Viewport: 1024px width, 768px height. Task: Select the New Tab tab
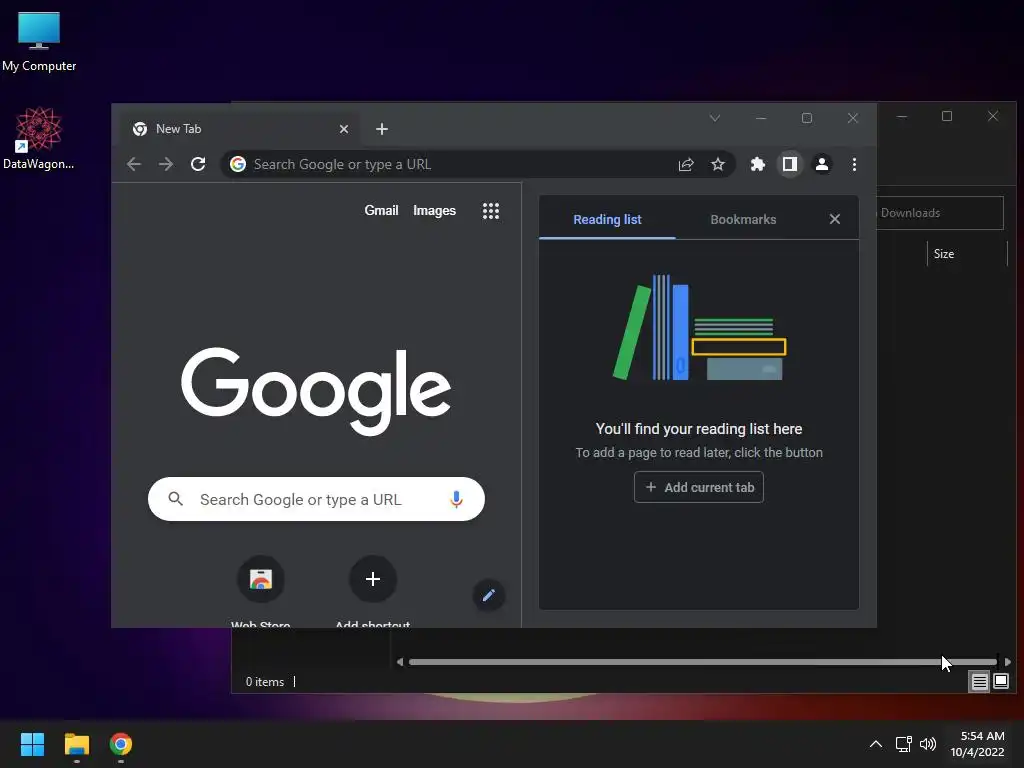[241, 129]
